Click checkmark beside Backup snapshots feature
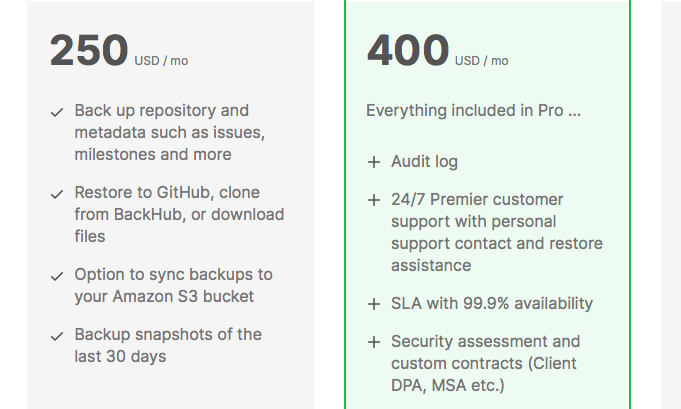 (x=57, y=336)
